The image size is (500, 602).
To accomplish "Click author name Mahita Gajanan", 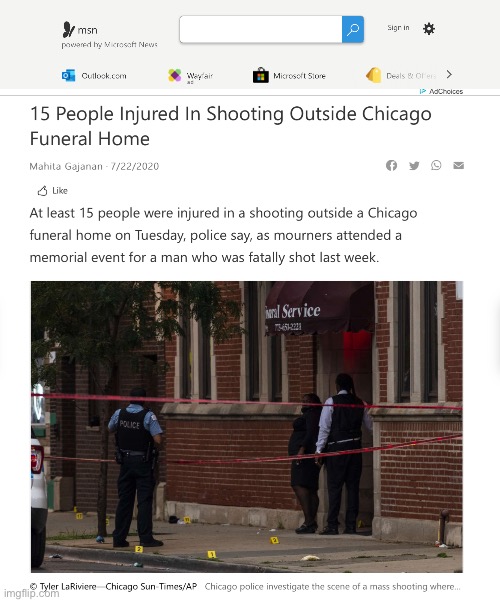I will (x=66, y=166).
